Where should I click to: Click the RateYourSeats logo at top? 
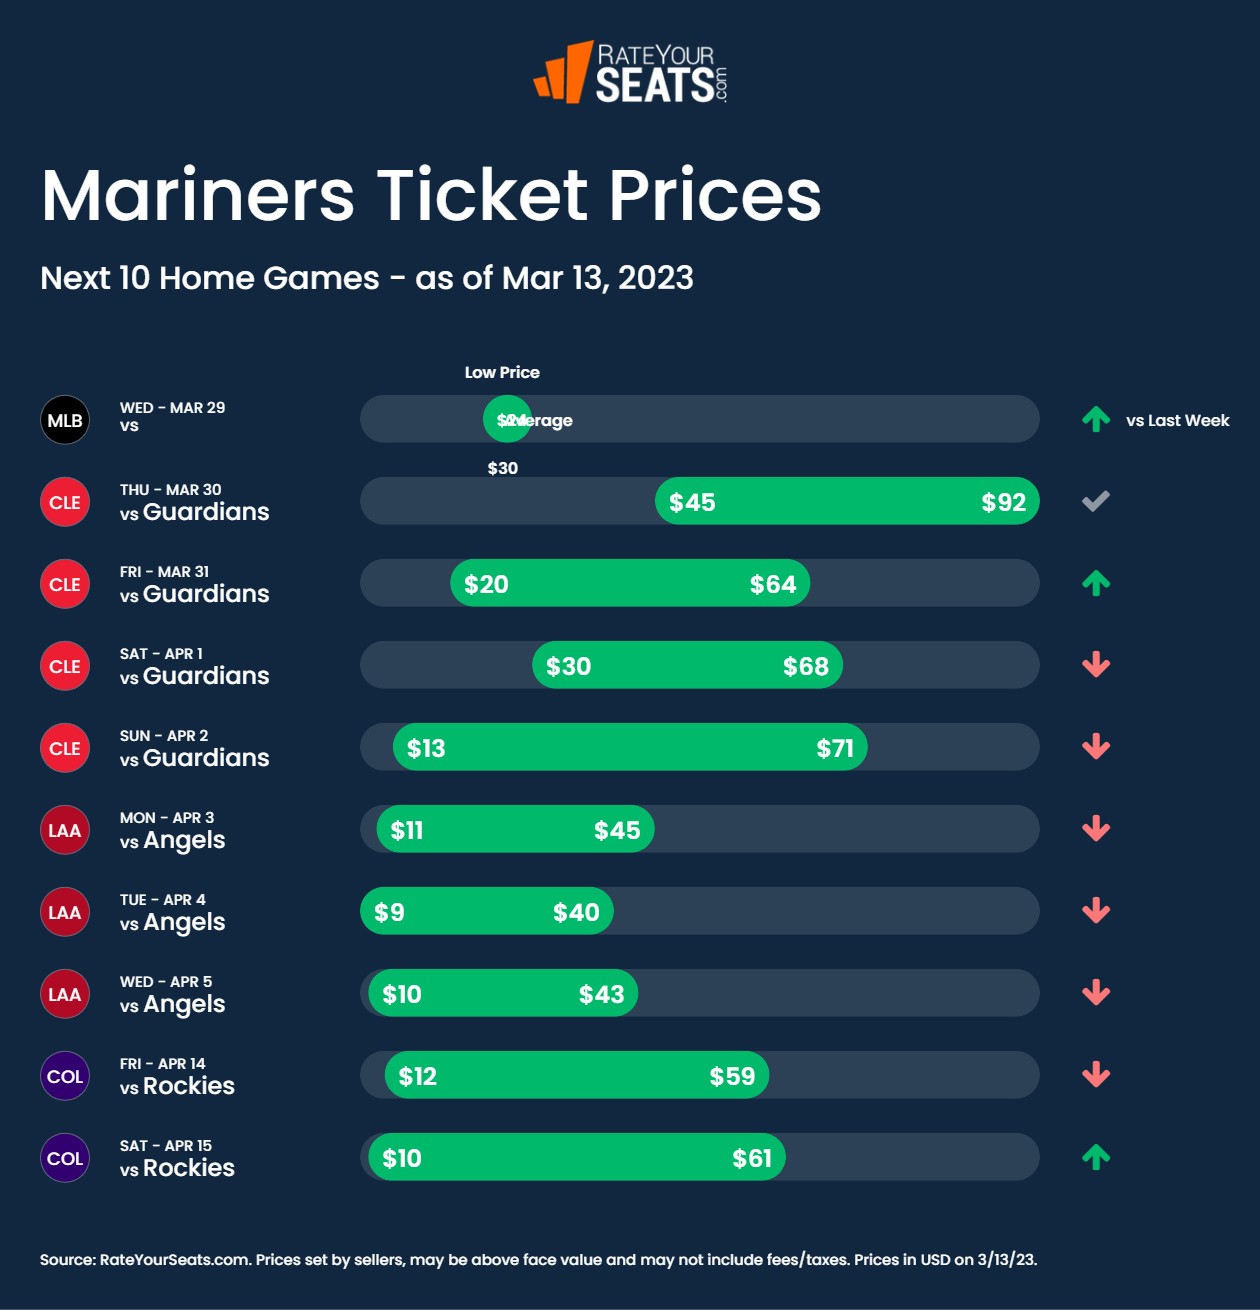point(631,73)
